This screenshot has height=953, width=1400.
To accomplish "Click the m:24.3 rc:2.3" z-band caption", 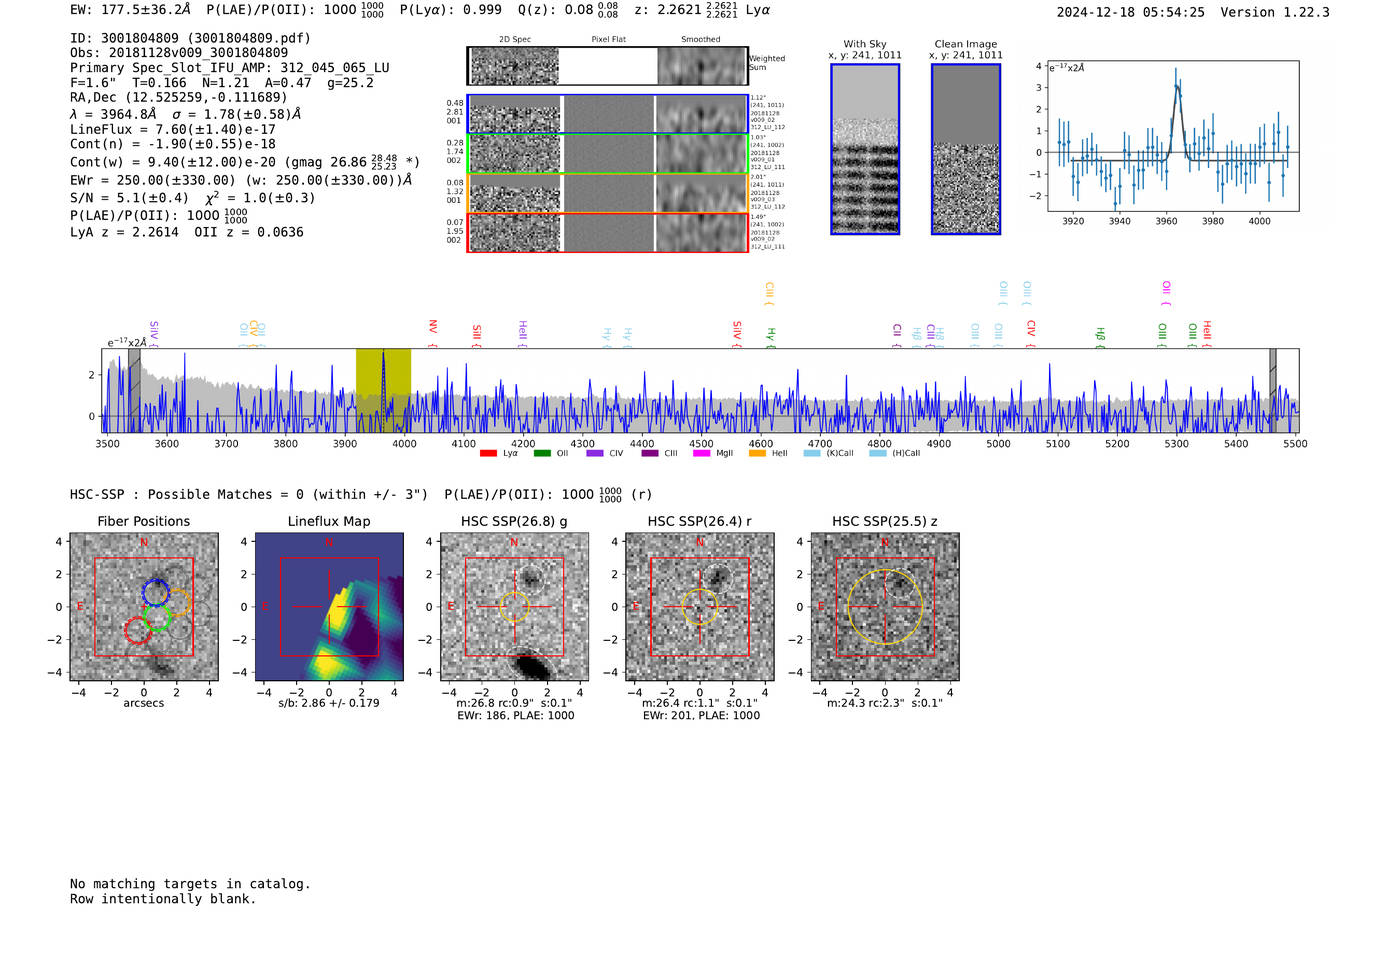I will coord(885,703).
